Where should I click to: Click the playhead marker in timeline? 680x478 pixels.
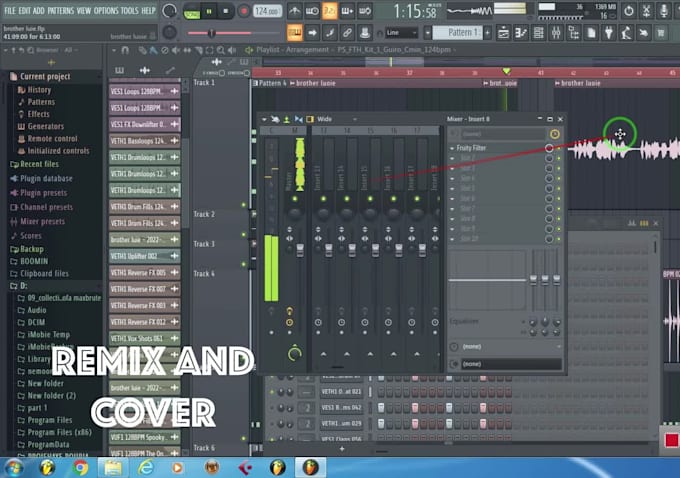pyautogui.click(x=506, y=71)
